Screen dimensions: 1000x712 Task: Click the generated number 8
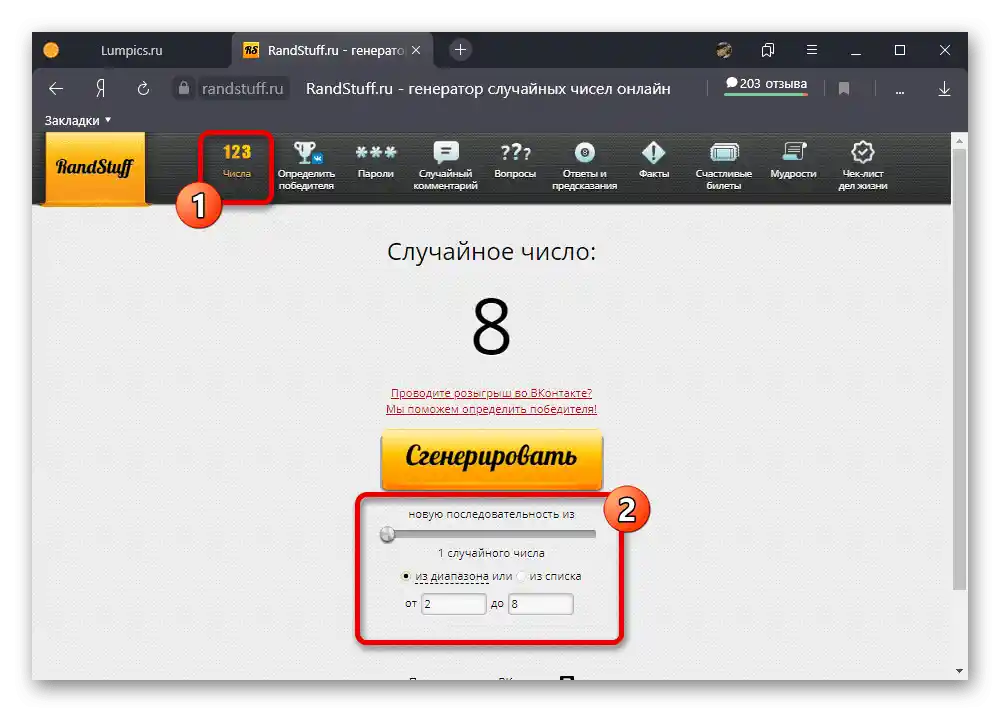point(491,327)
